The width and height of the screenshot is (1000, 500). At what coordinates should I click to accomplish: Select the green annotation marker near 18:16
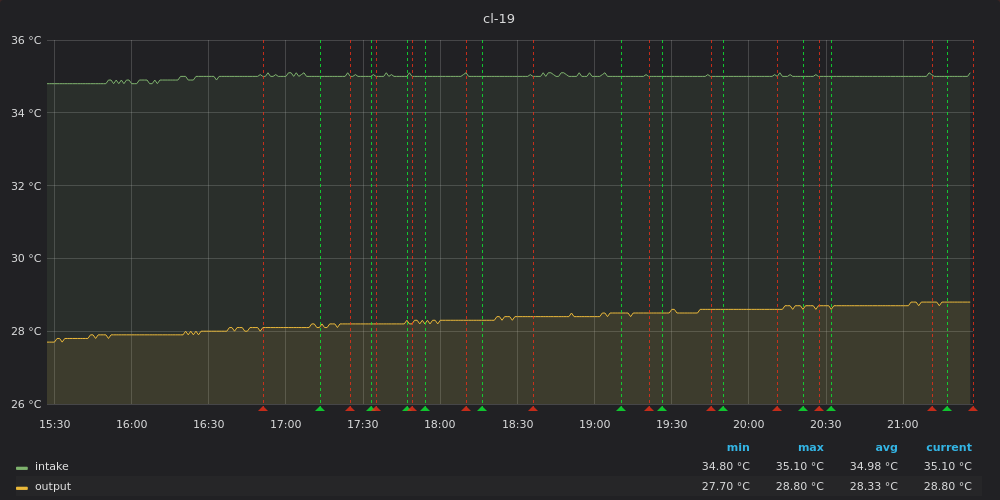tap(482, 408)
